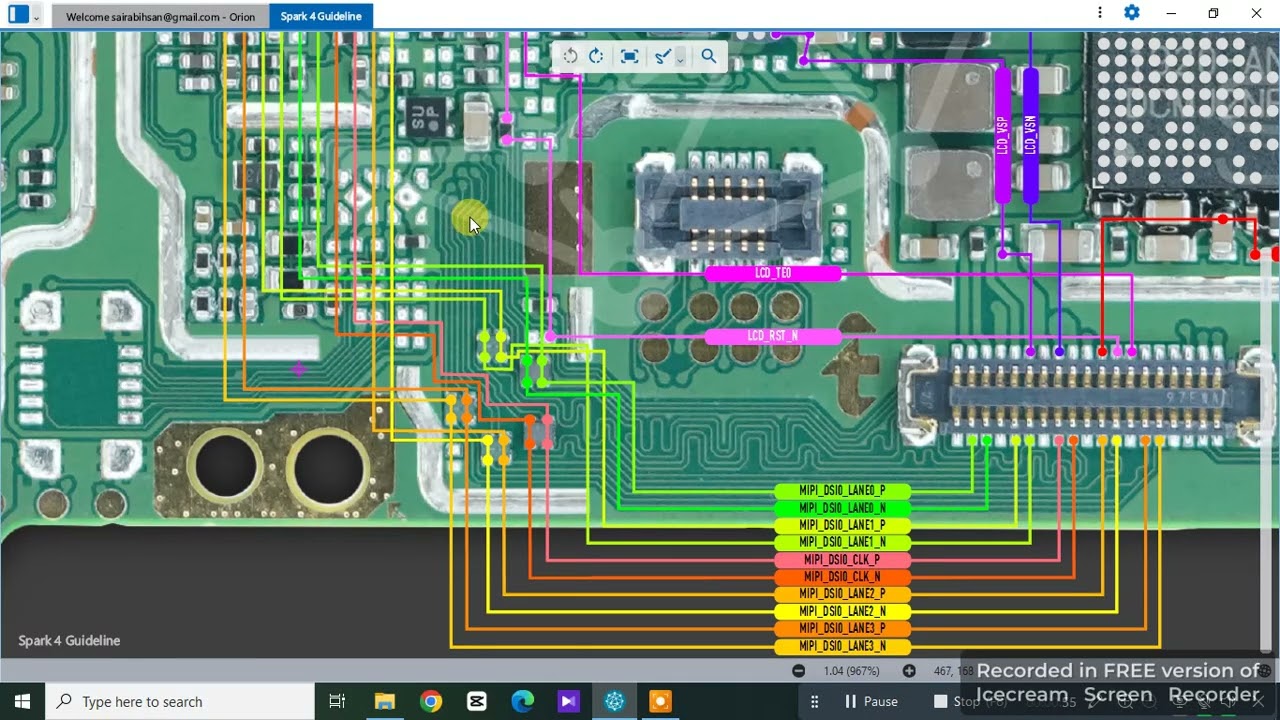Pause the screen recording

(871, 702)
